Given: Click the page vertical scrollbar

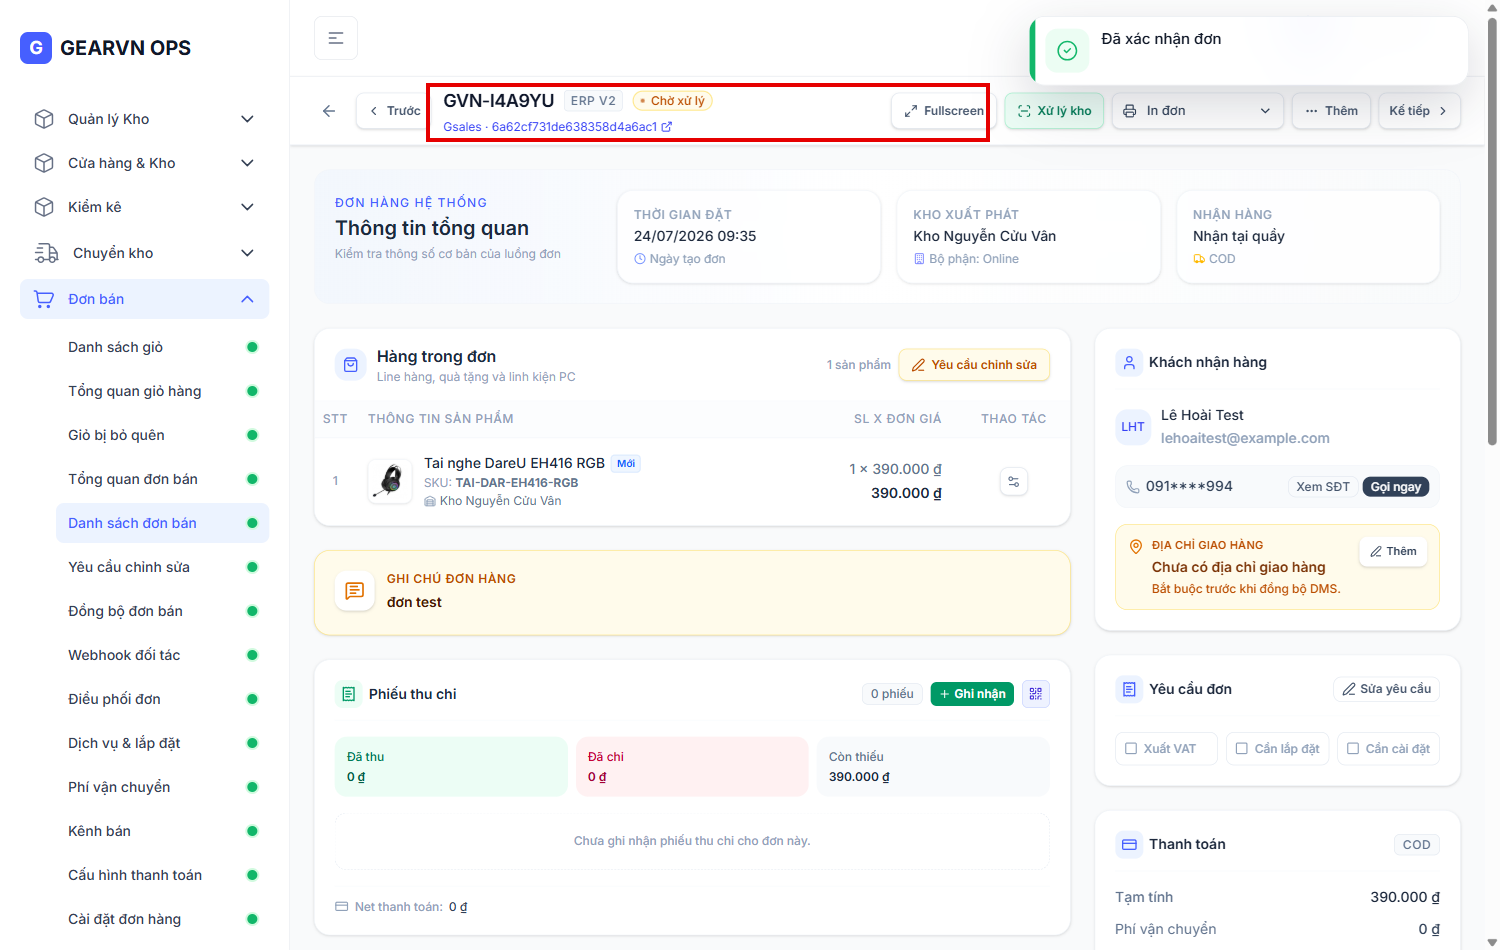Looking at the screenshot, I should point(1492,230).
